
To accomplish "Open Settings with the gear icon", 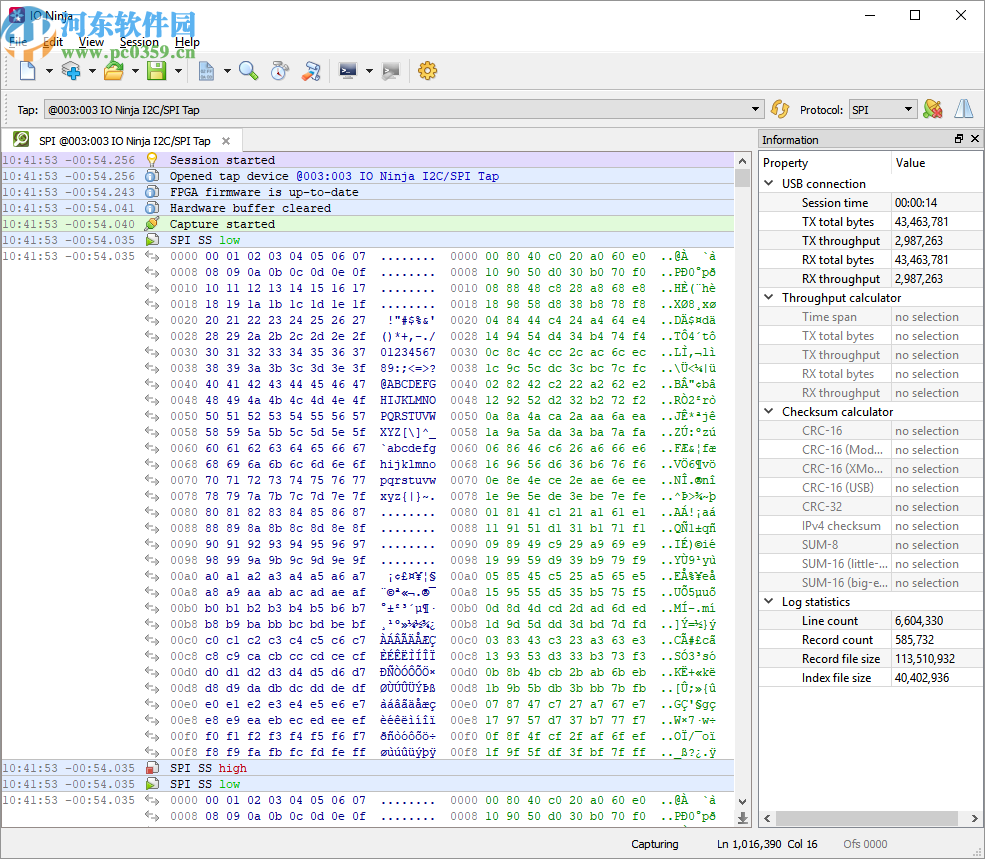I will click(428, 70).
